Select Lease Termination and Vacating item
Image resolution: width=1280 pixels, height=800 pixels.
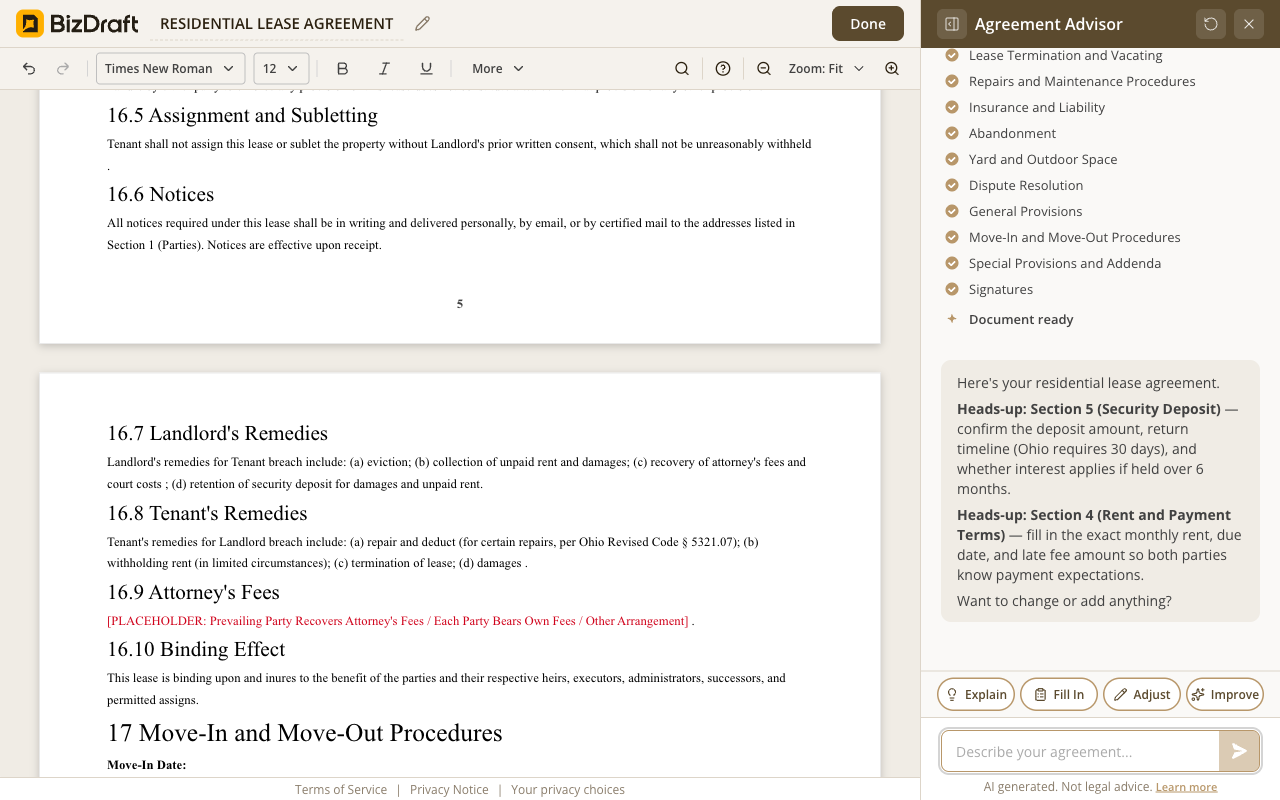pos(1065,55)
